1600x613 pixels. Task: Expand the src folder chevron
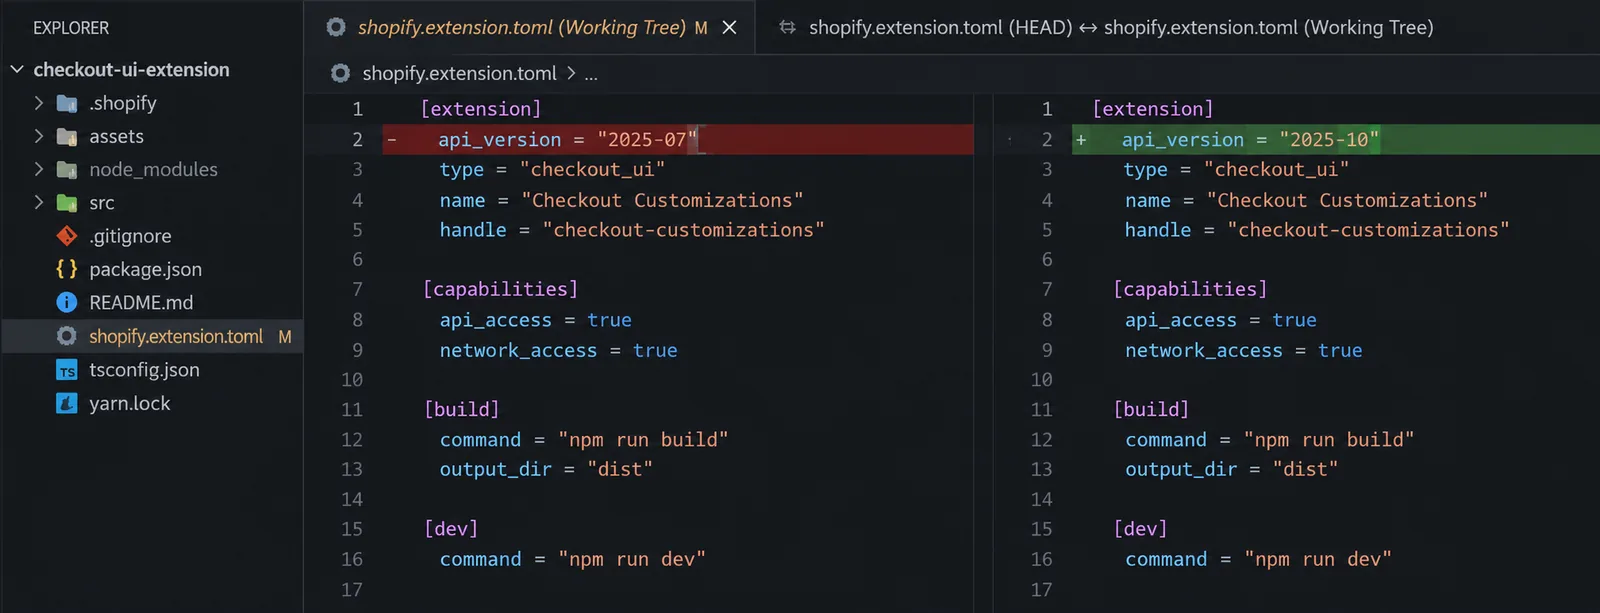tap(39, 202)
